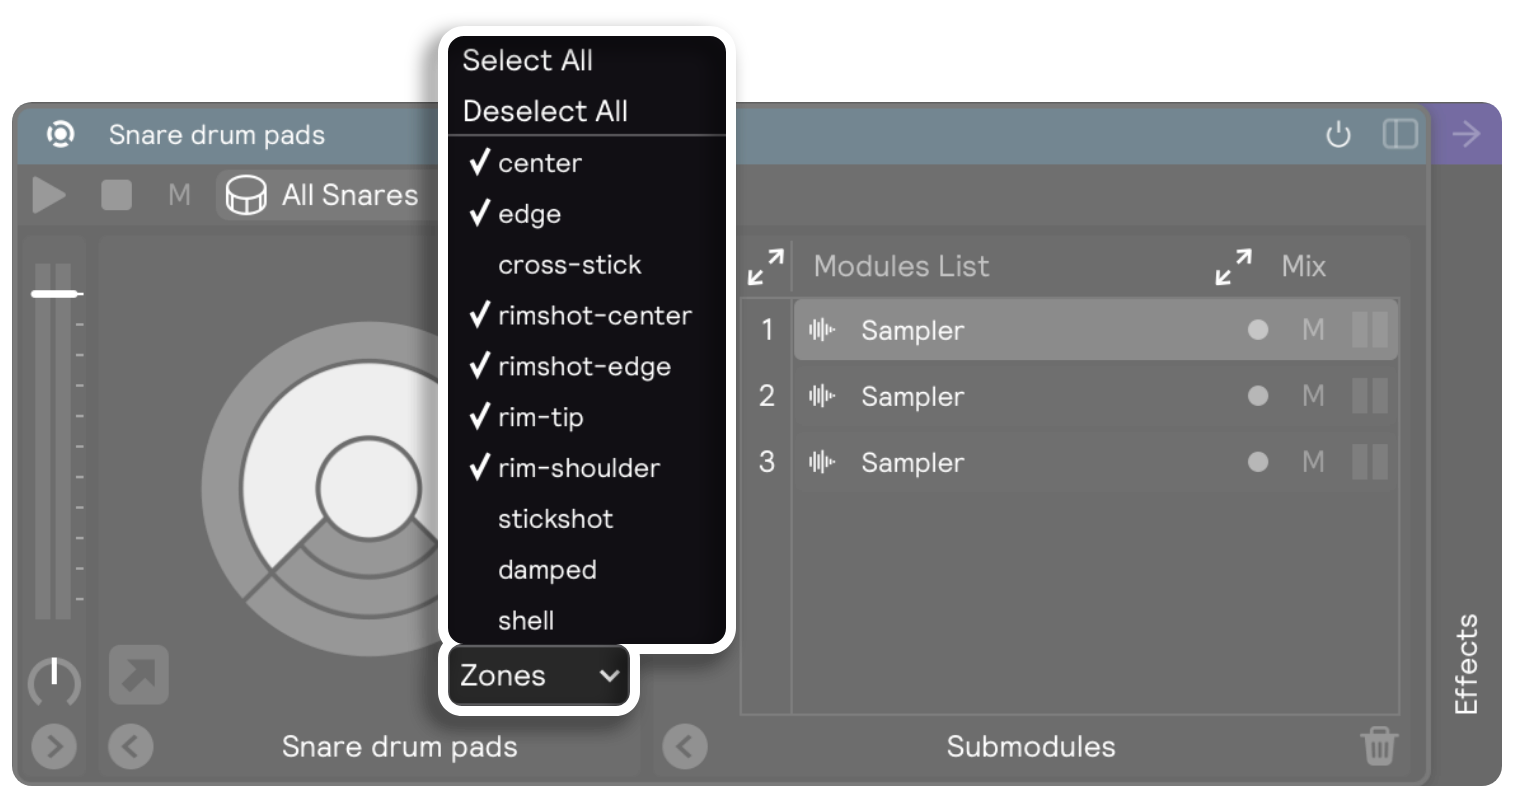This screenshot has height=810, width=1536.
Task: Click the Play button in the module header
Action: pyautogui.click(x=48, y=195)
